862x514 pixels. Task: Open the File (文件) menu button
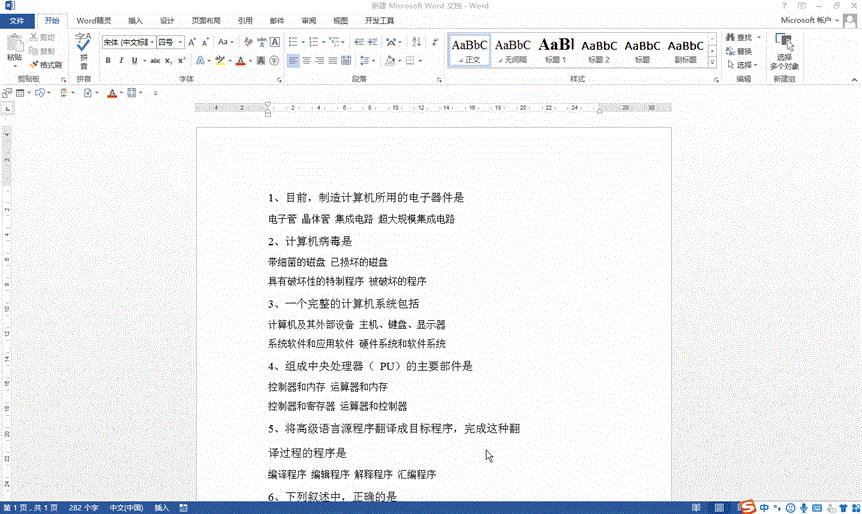coord(17,20)
